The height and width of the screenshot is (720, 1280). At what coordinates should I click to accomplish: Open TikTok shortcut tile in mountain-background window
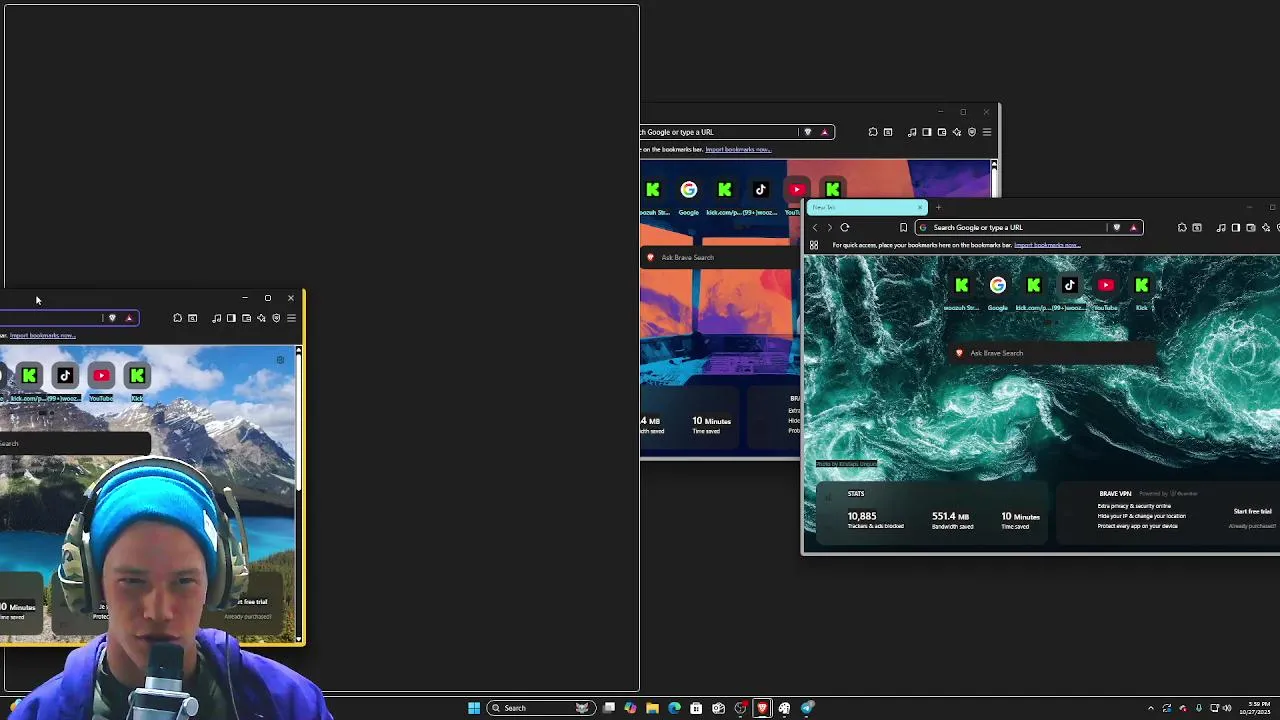tap(65, 376)
